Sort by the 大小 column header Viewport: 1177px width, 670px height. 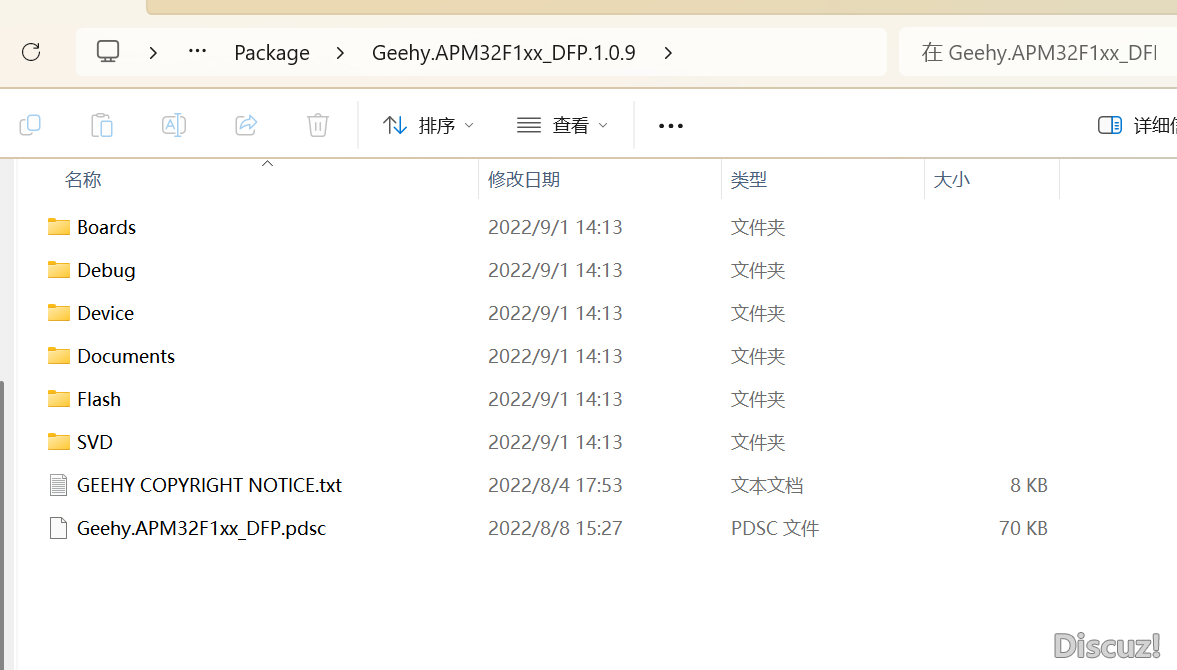pyautogui.click(x=951, y=179)
